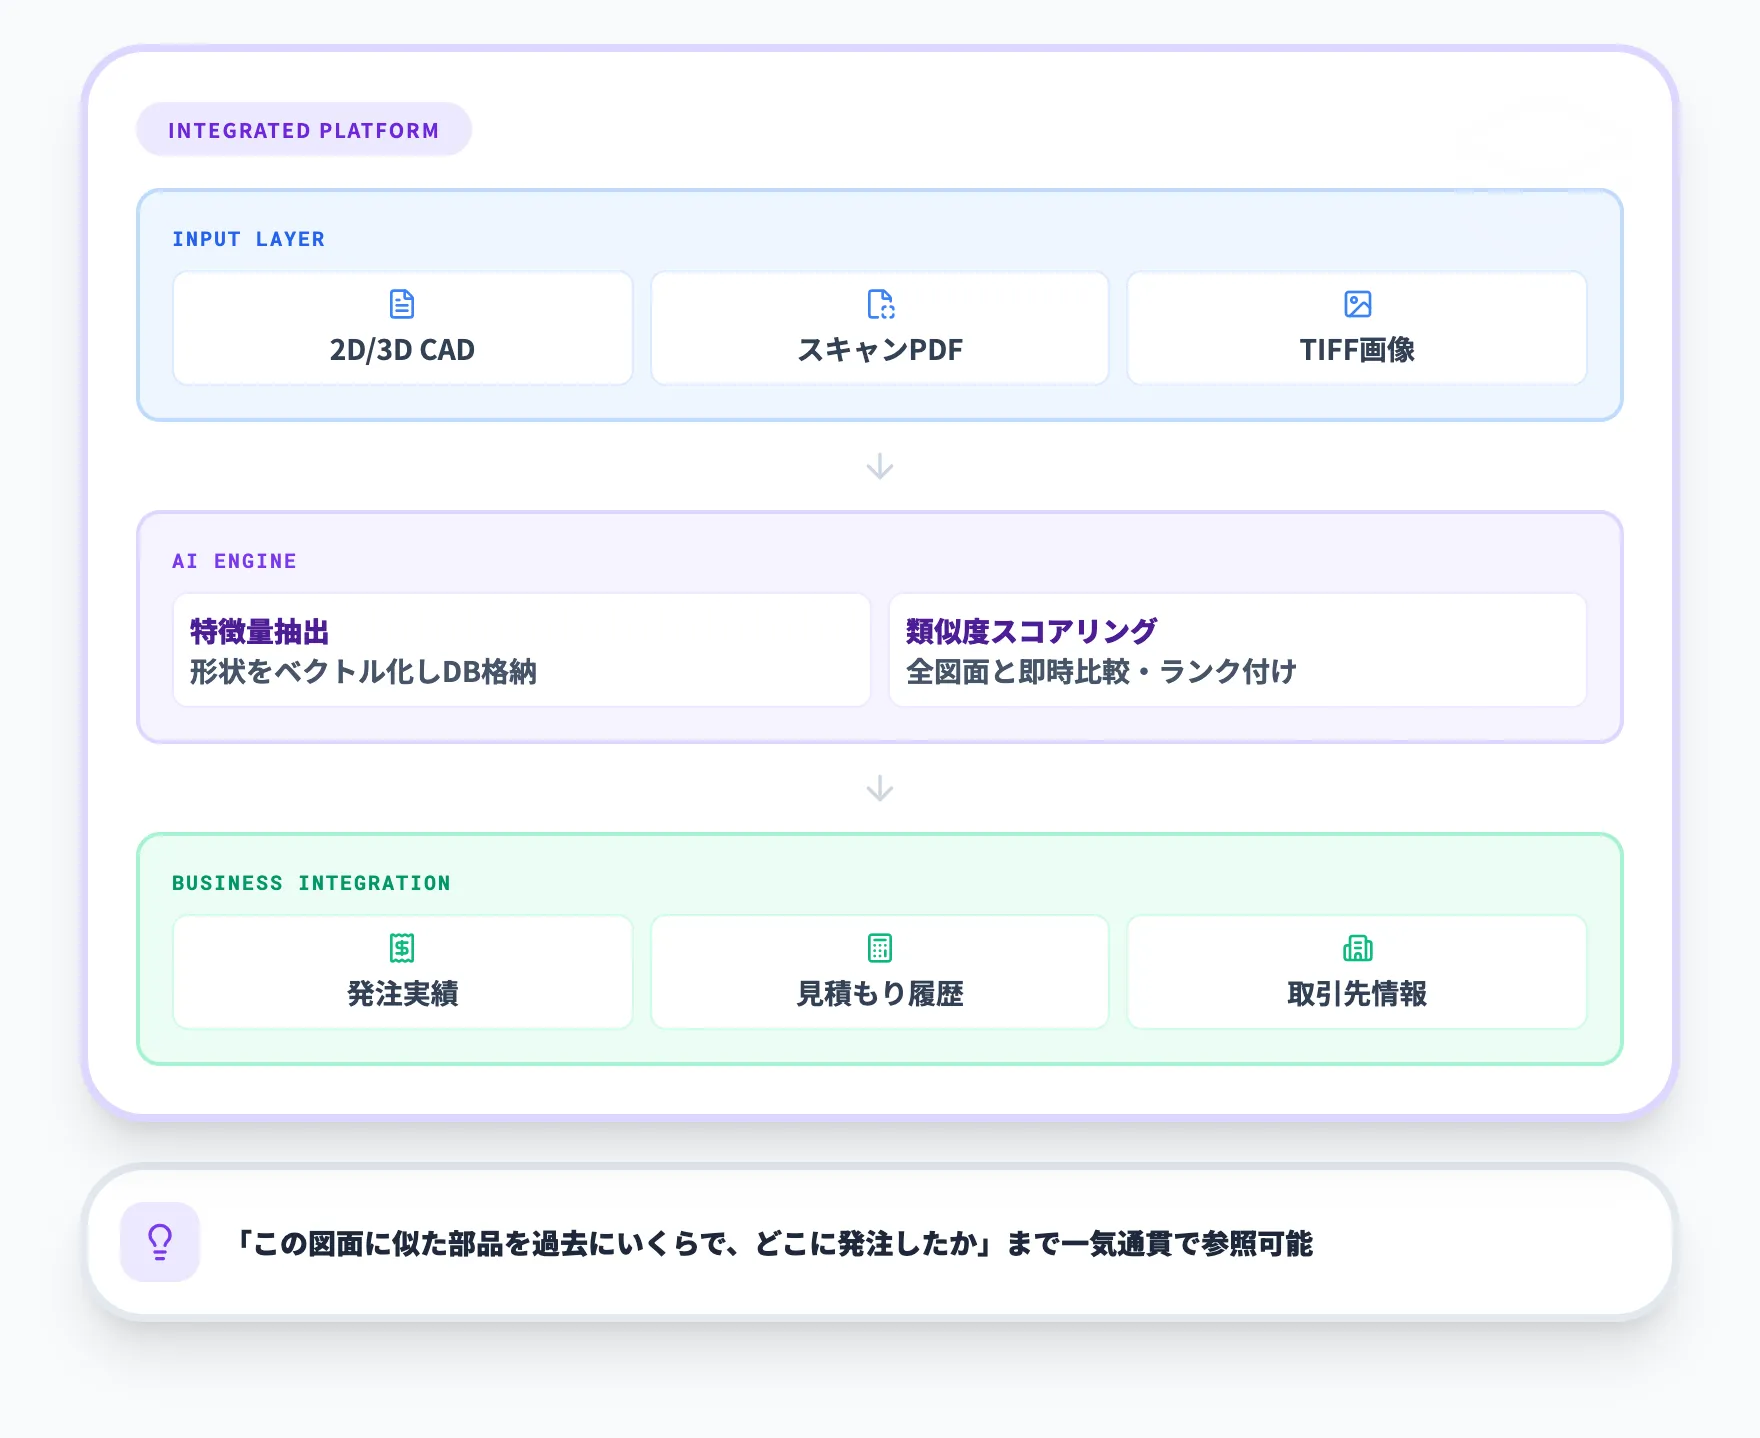
Task: Click the 2D/3D CAD input card
Action: pos(401,328)
